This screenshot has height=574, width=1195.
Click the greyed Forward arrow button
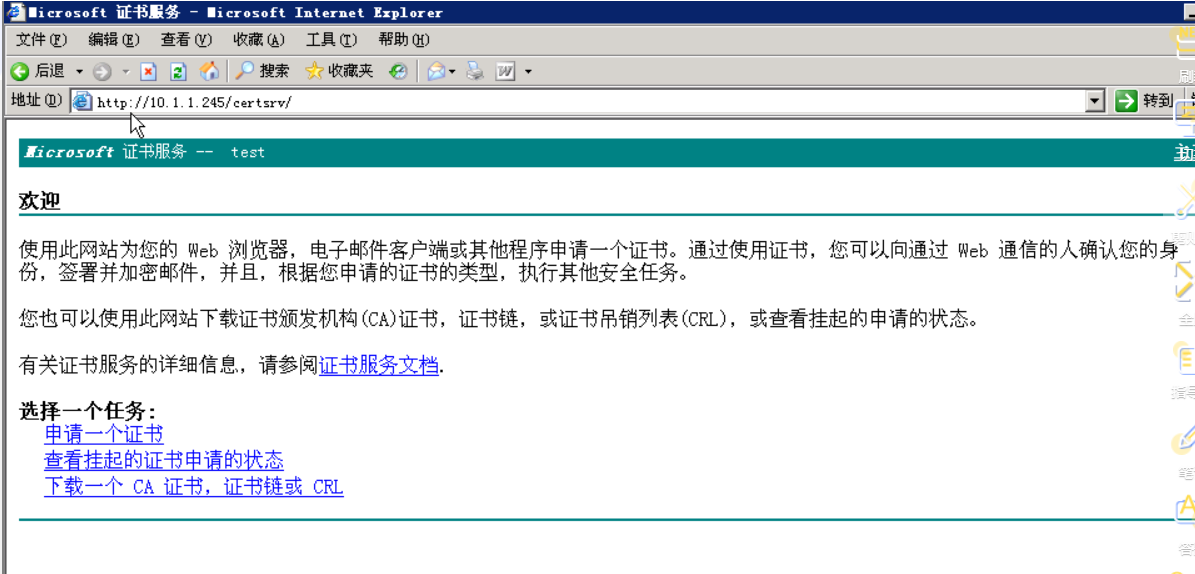(x=102, y=72)
